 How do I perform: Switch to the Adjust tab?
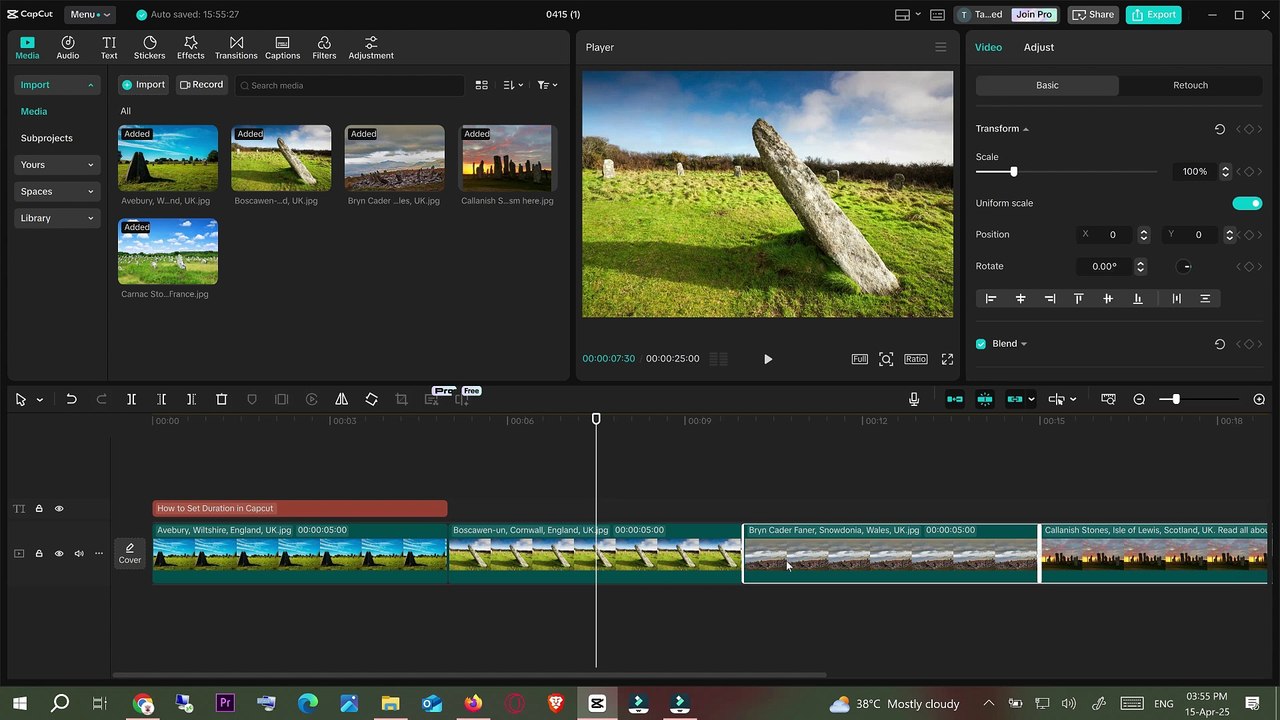1038,47
